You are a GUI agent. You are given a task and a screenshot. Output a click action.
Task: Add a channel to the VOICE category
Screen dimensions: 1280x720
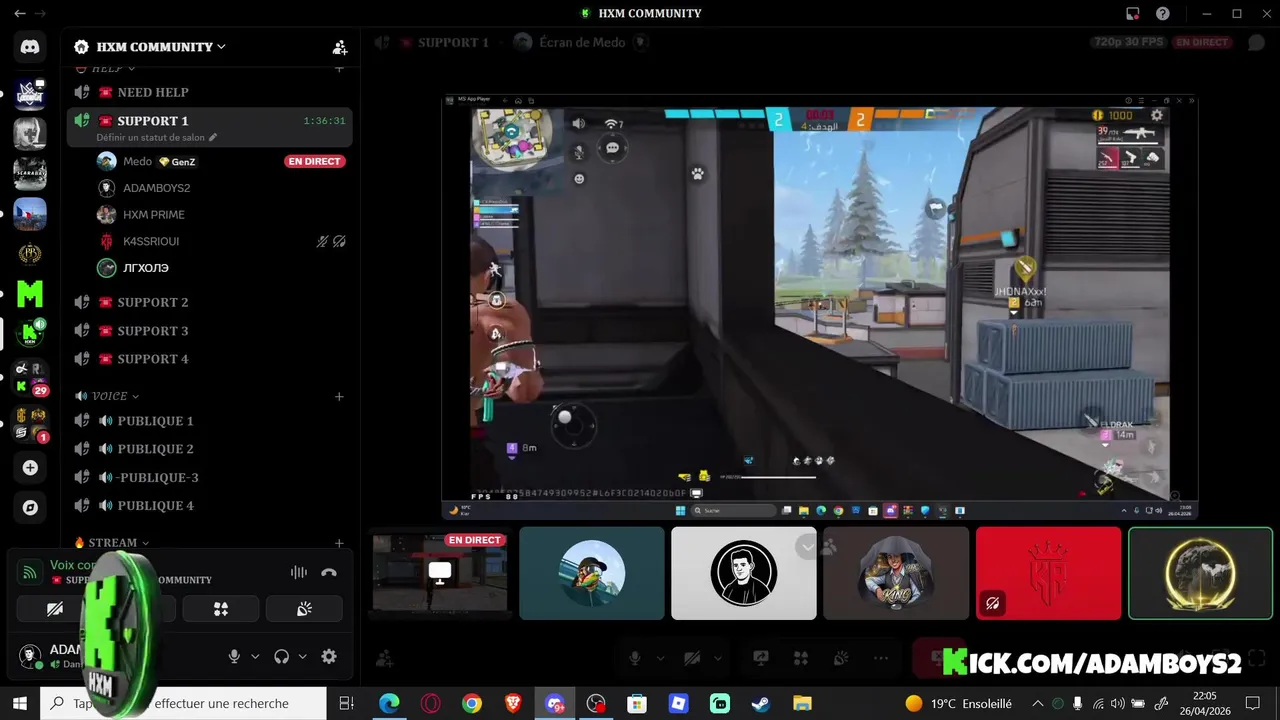pos(339,397)
